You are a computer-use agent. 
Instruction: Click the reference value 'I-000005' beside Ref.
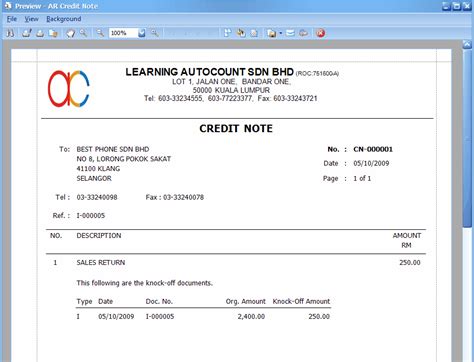click(91, 216)
